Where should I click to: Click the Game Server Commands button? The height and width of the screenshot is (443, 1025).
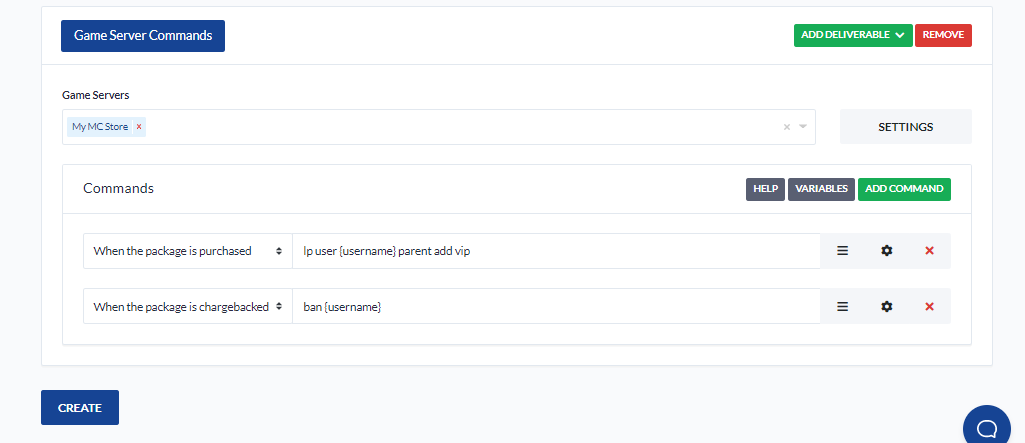pyautogui.click(x=143, y=35)
